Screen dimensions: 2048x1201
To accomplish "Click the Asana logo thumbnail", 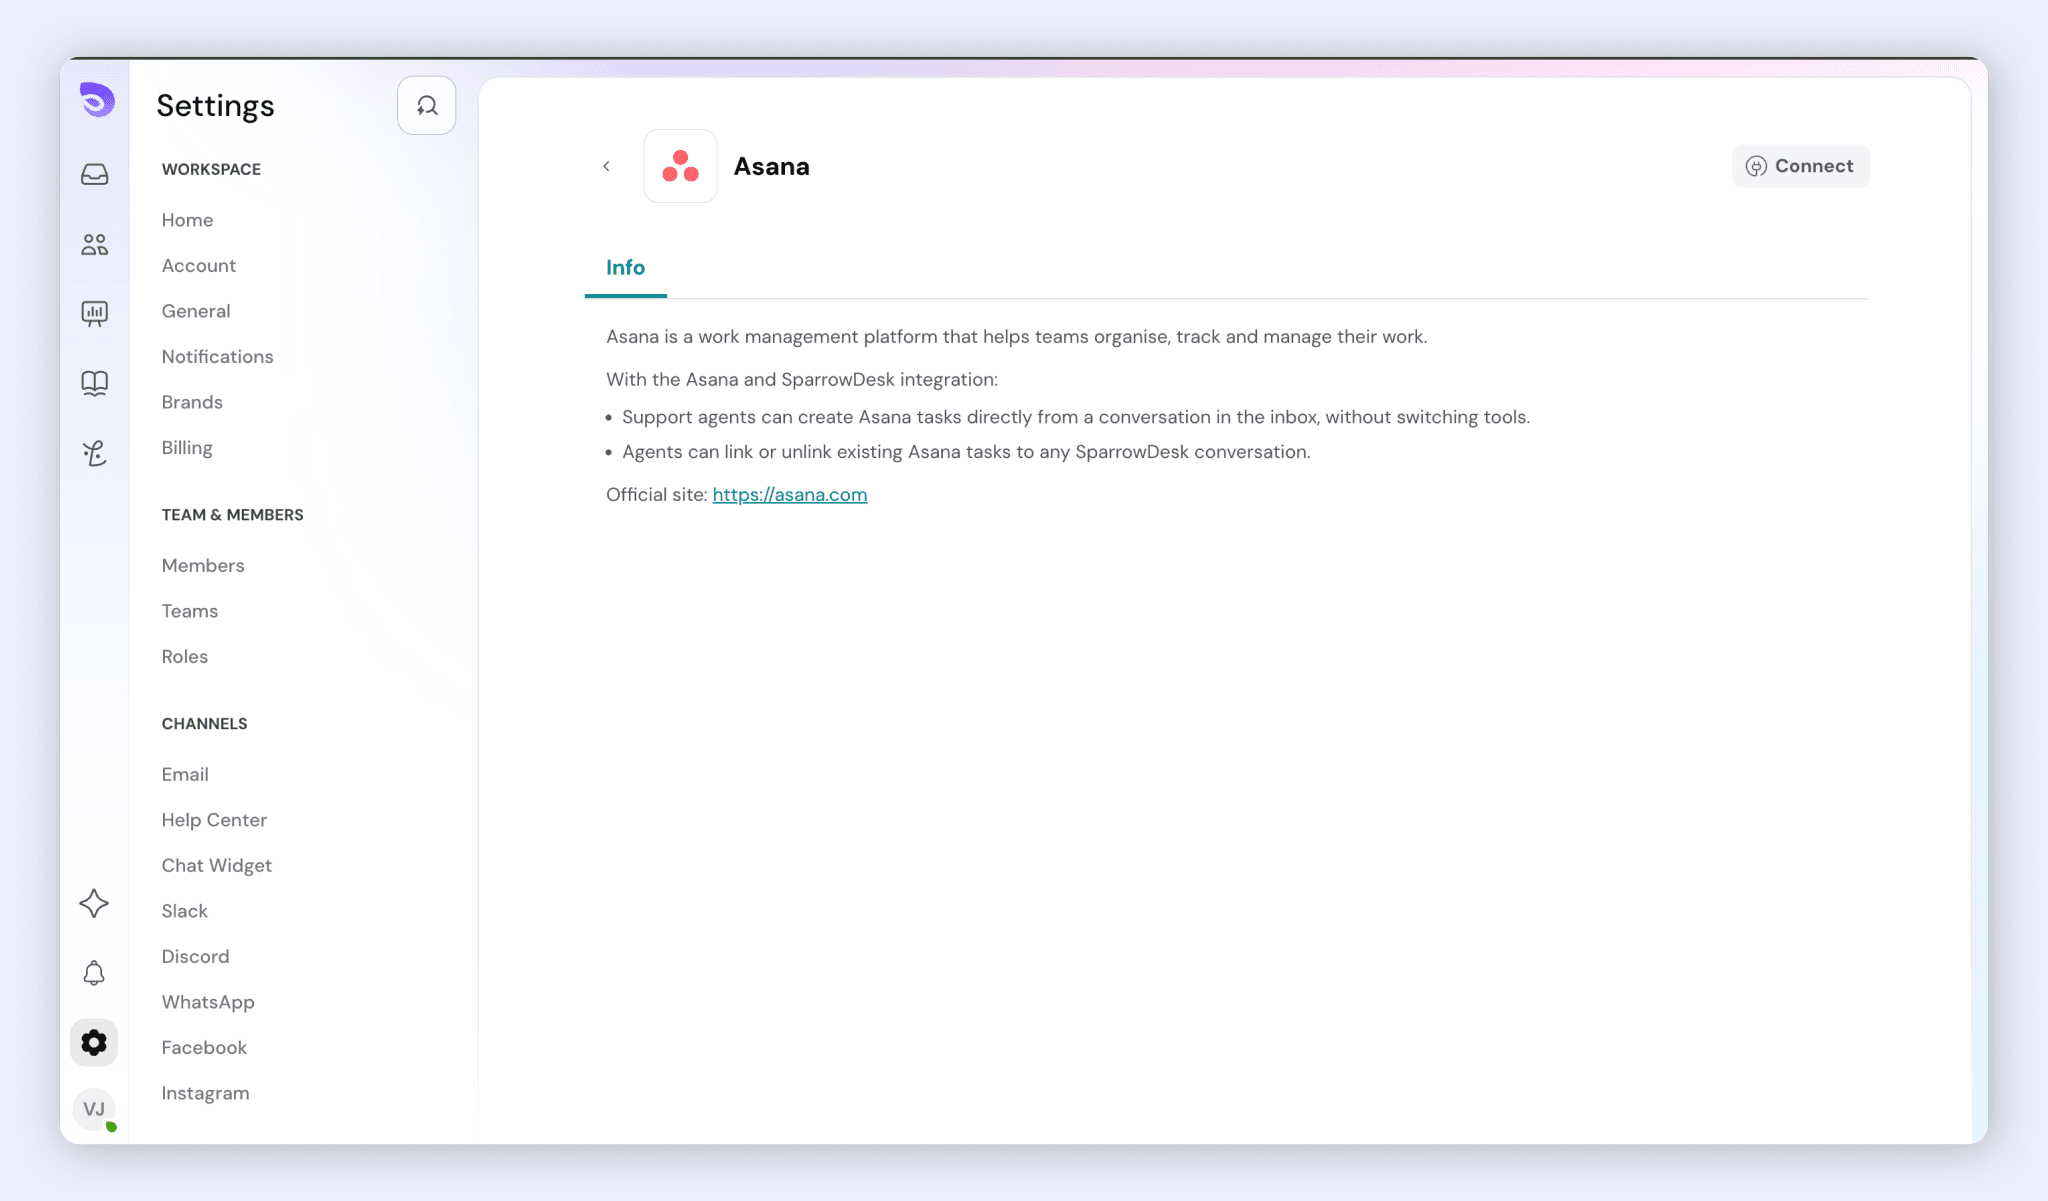I will [x=680, y=166].
